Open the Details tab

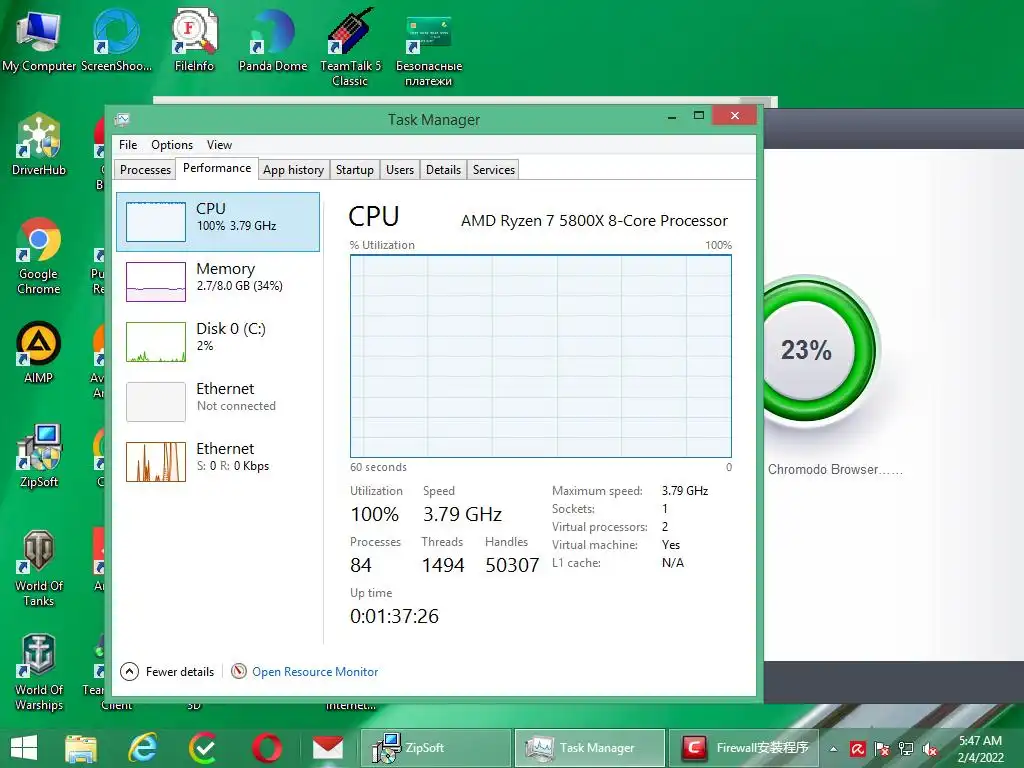(x=443, y=170)
